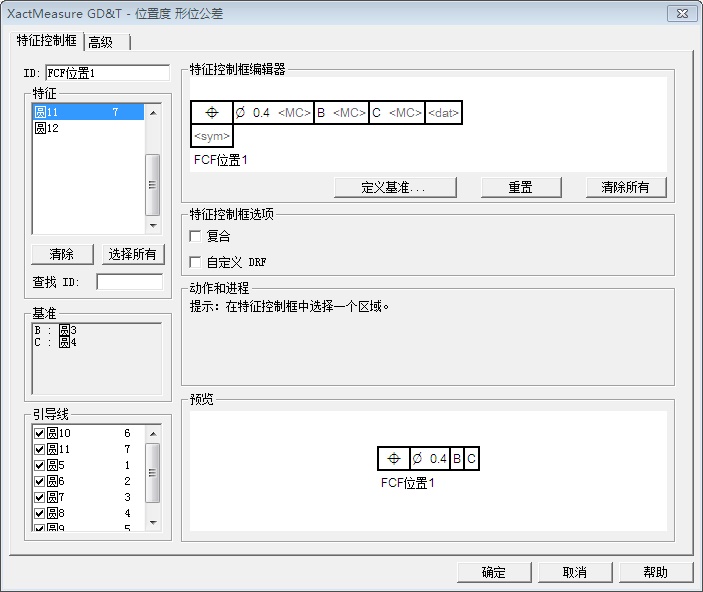The height and width of the screenshot is (592, 703).
Task: Open the 特征控制框 tab
Action: pos(47,41)
